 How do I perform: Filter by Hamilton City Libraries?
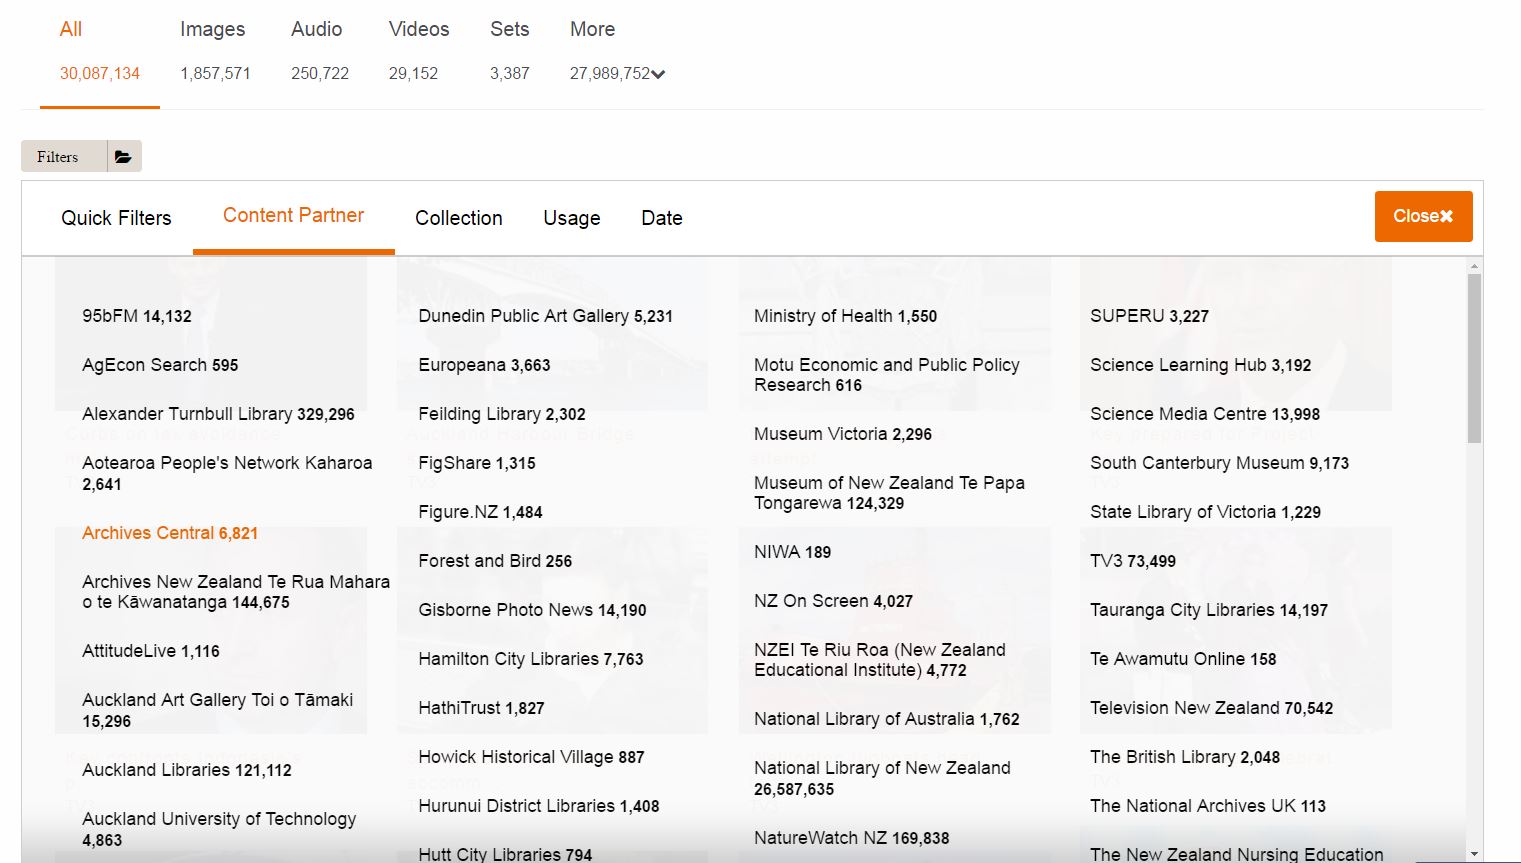click(x=531, y=659)
